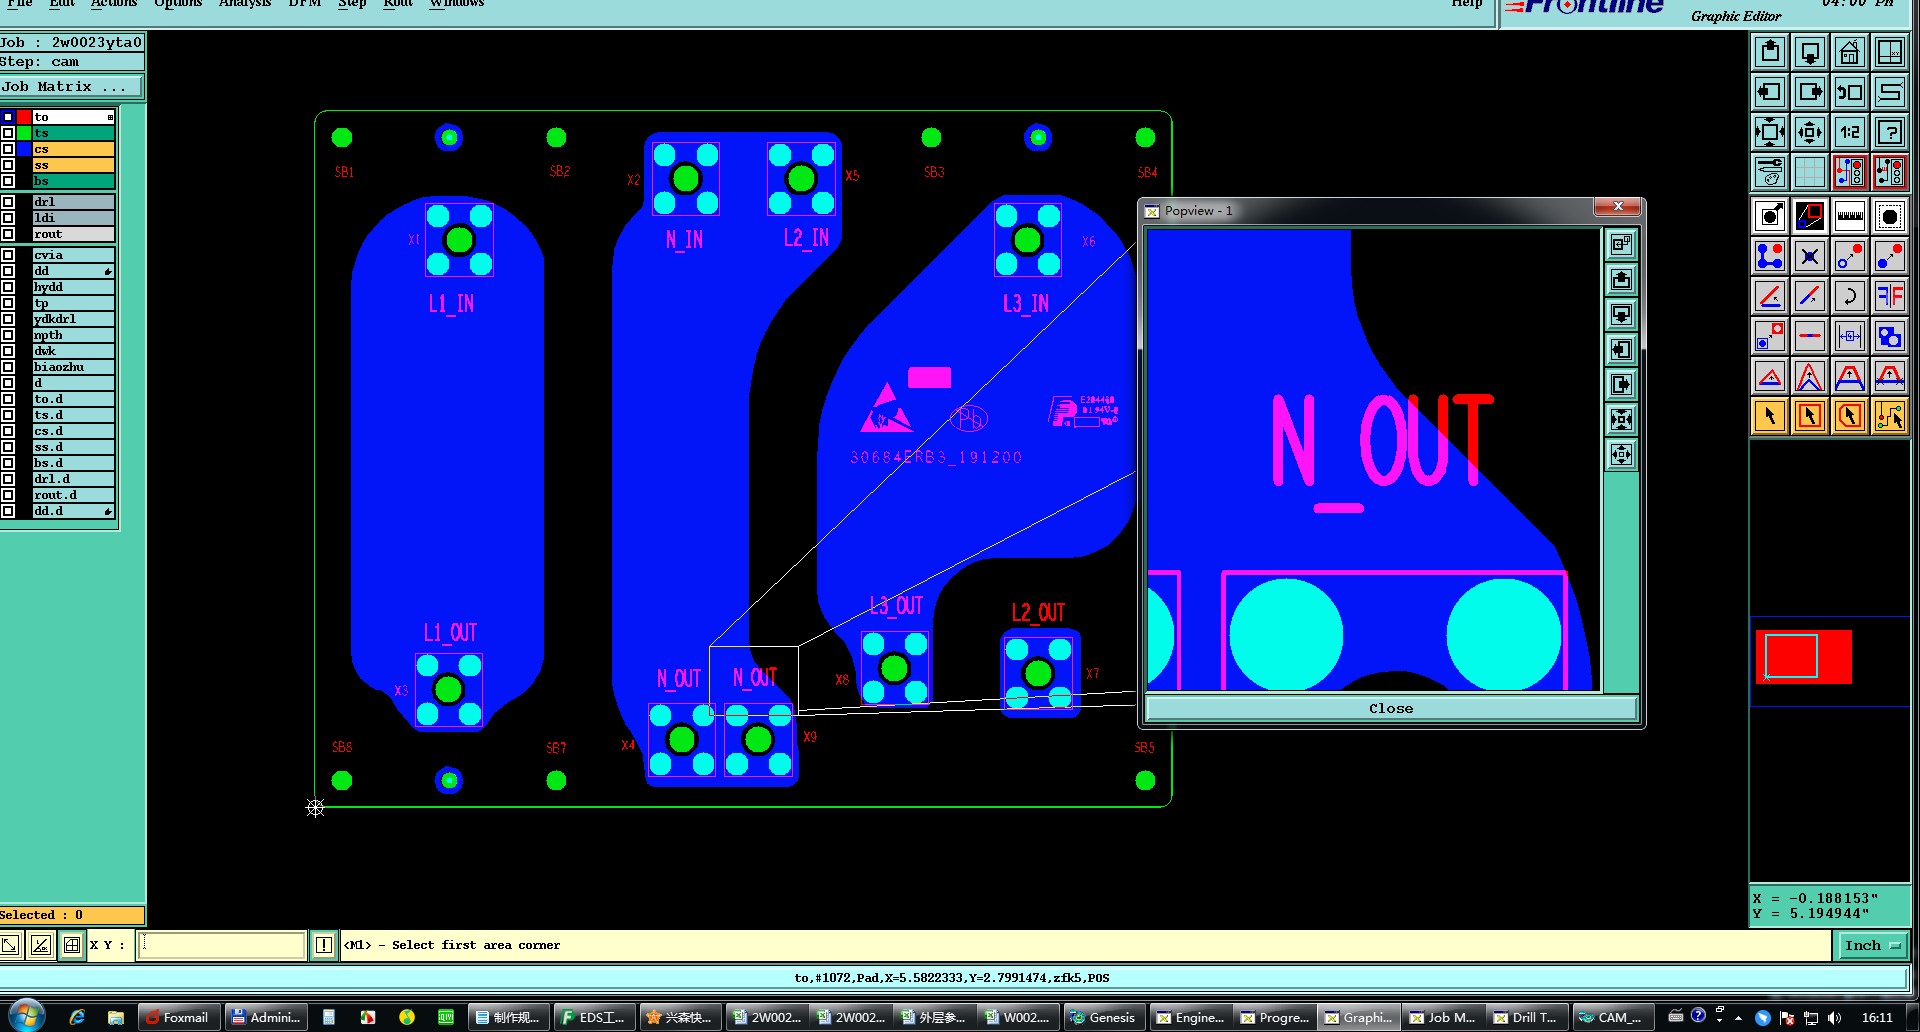Click the X Y coordinate input field
Viewport: 1920px width, 1032px height.
click(x=221, y=945)
